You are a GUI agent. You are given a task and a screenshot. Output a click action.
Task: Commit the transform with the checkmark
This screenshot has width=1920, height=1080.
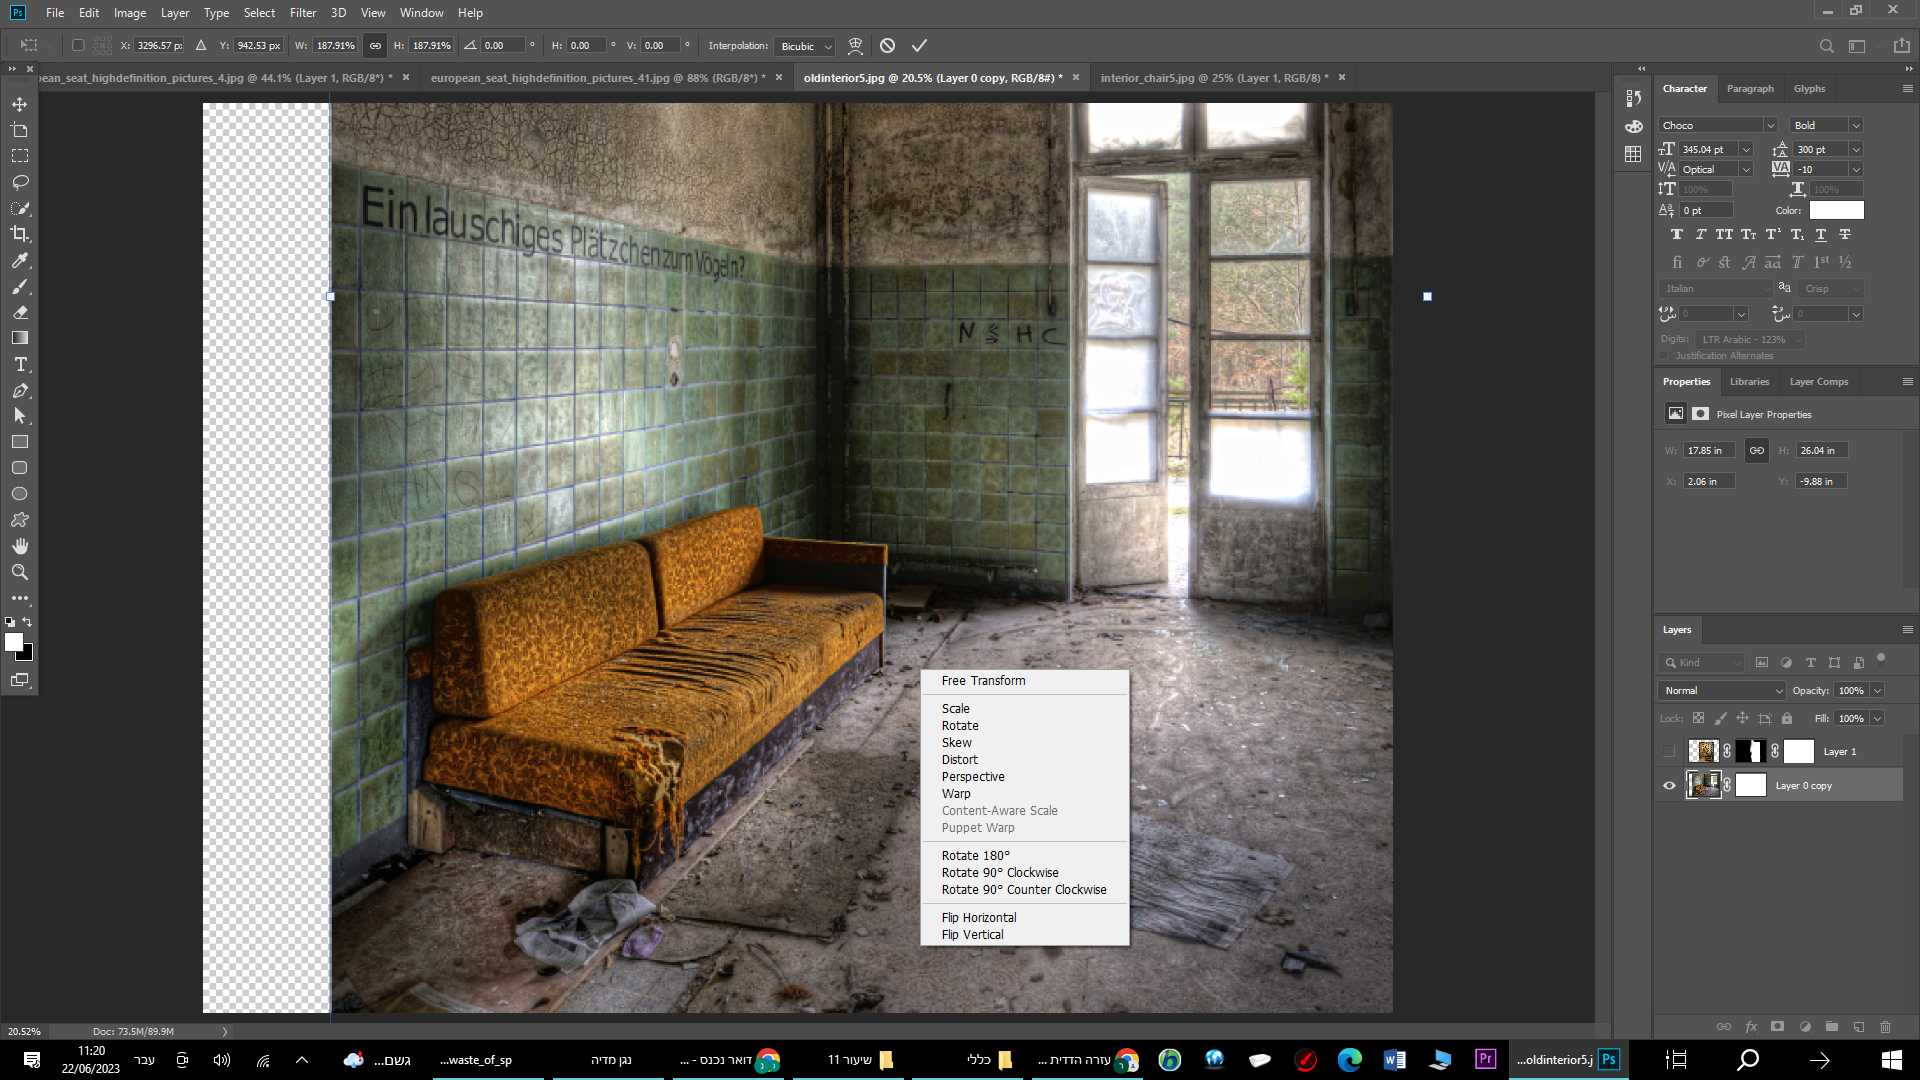(x=919, y=46)
